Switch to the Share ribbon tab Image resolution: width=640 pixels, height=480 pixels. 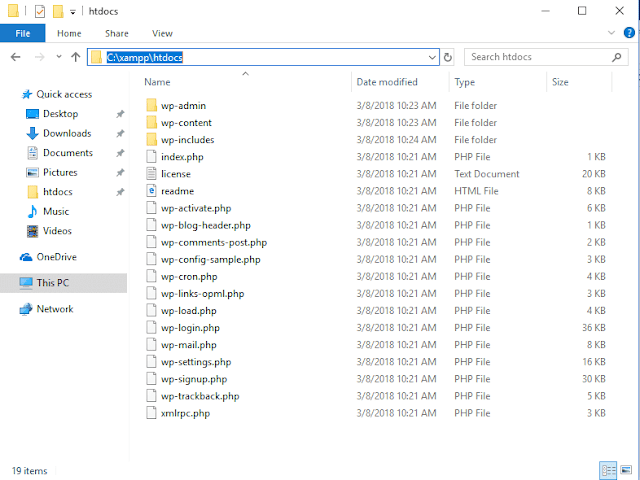point(117,33)
